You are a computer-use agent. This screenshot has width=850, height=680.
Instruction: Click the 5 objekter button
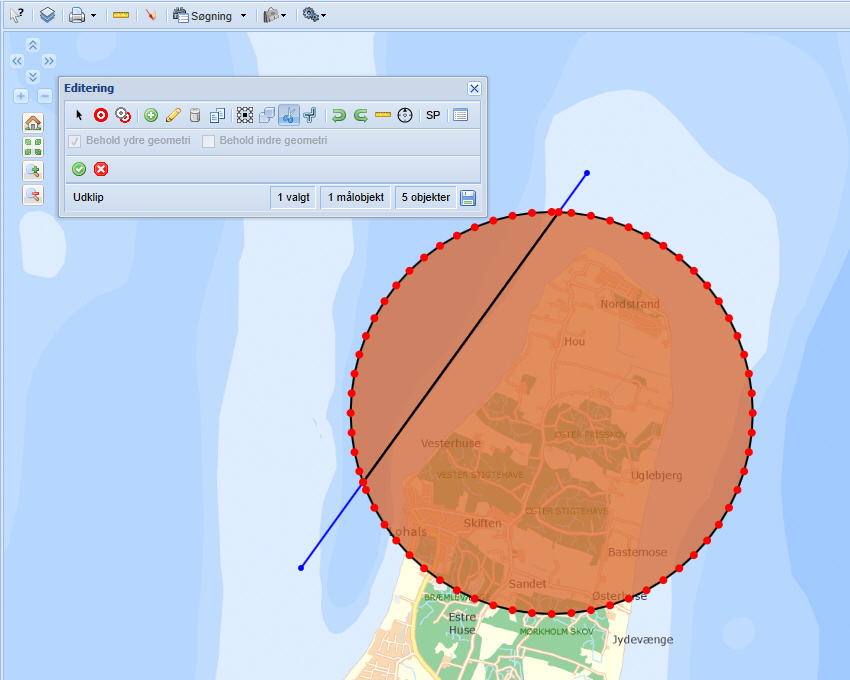coord(426,197)
